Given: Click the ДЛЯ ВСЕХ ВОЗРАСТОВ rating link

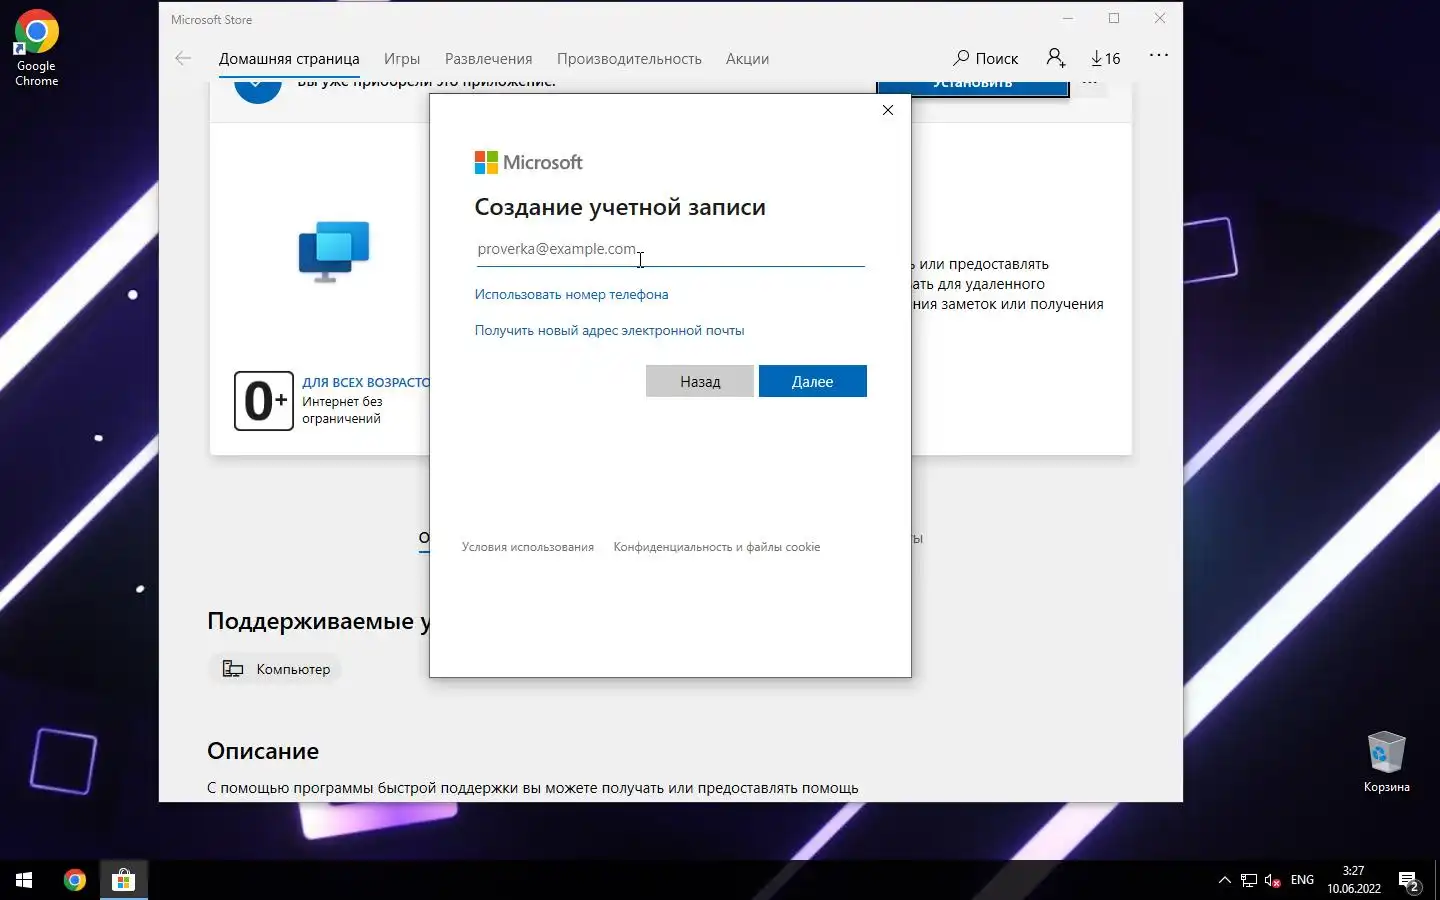Looking at the screenshot, I should click(x=366, y=382).
